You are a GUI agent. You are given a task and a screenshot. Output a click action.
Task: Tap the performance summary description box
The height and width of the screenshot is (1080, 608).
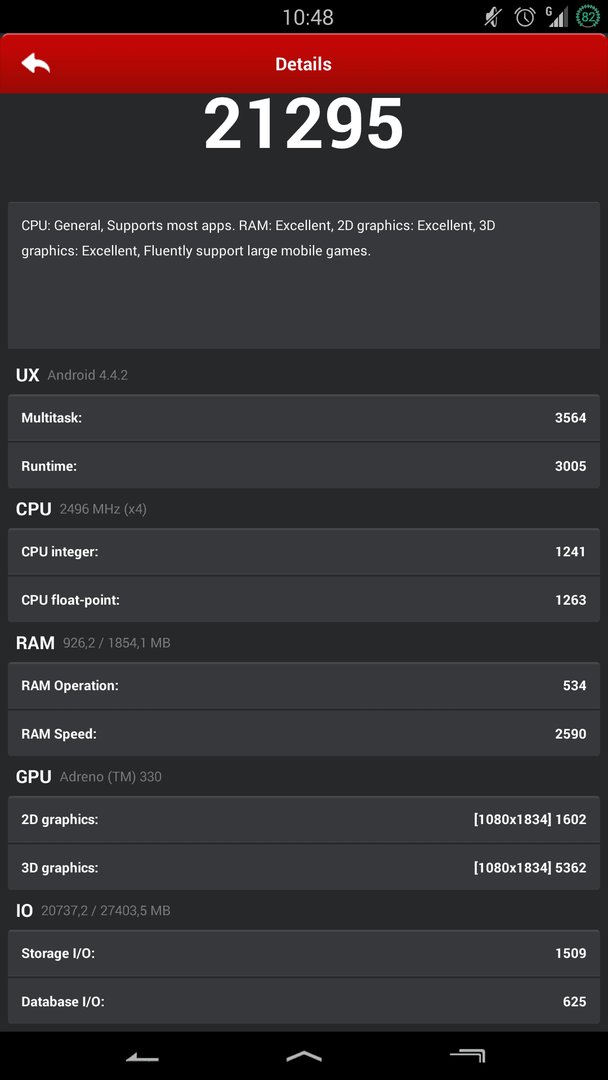click(304, 276)
